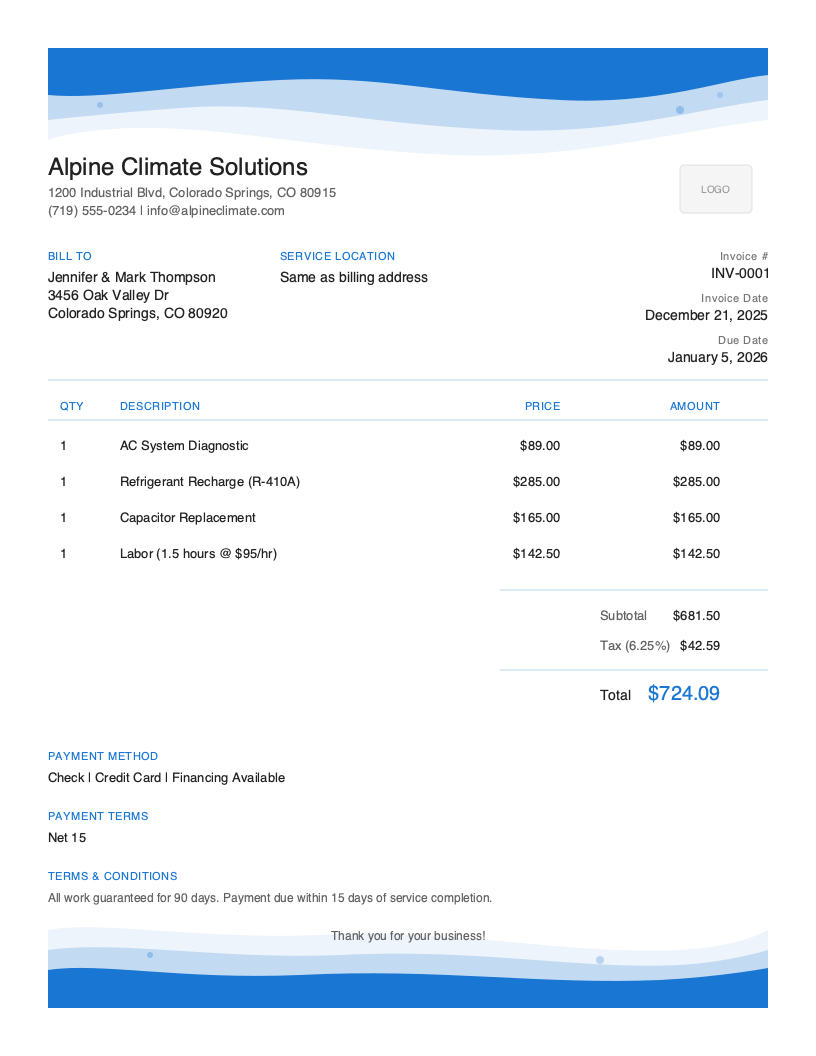Click the Total amount $724.09
The image size is (816, 1056).
tap(683, 693)
